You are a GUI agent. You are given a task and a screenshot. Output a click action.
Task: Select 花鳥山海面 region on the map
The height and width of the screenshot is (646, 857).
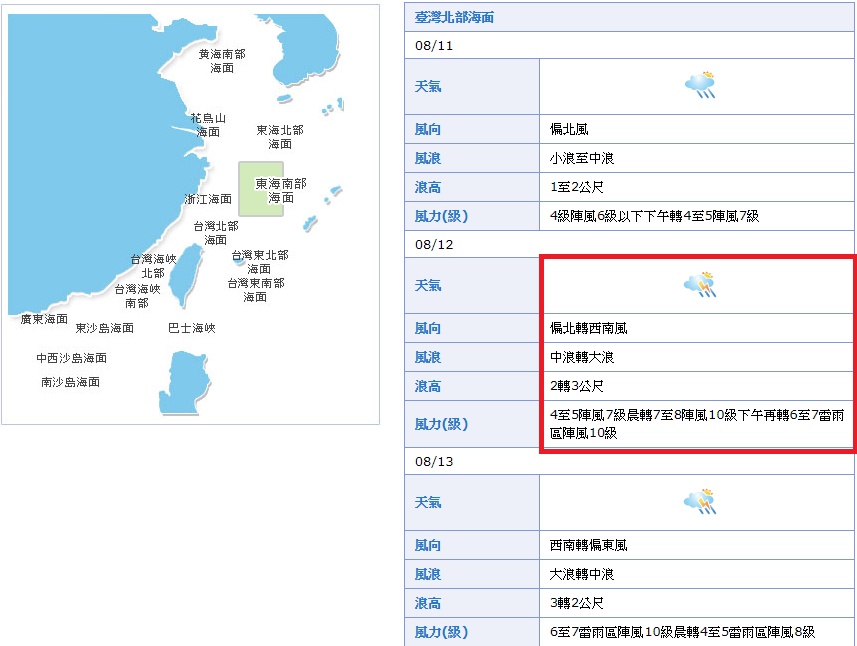coord(208,125)
